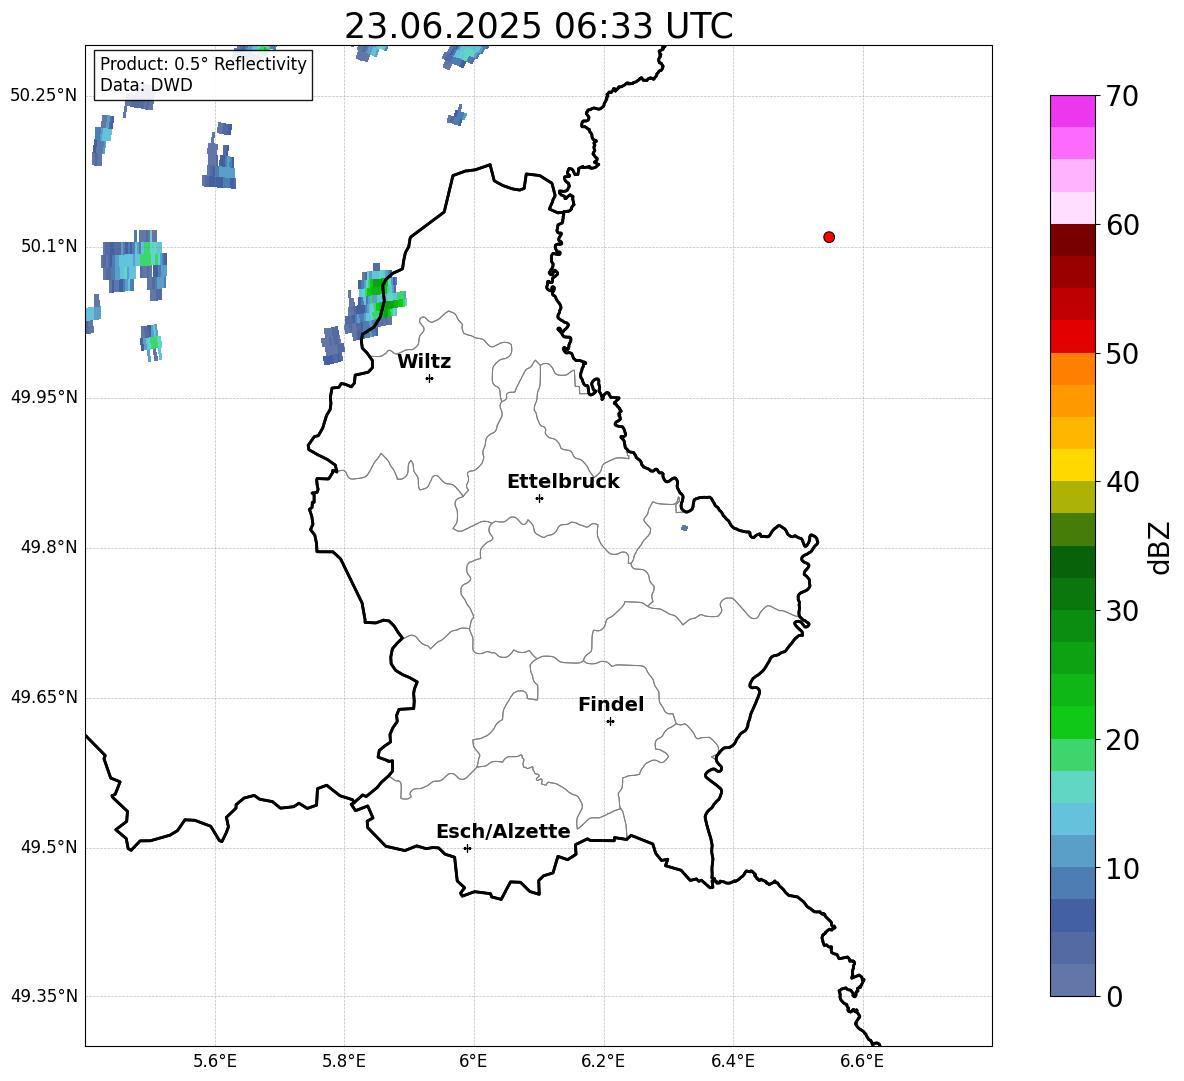Click the Findel station label

click(x=611, y=704)
